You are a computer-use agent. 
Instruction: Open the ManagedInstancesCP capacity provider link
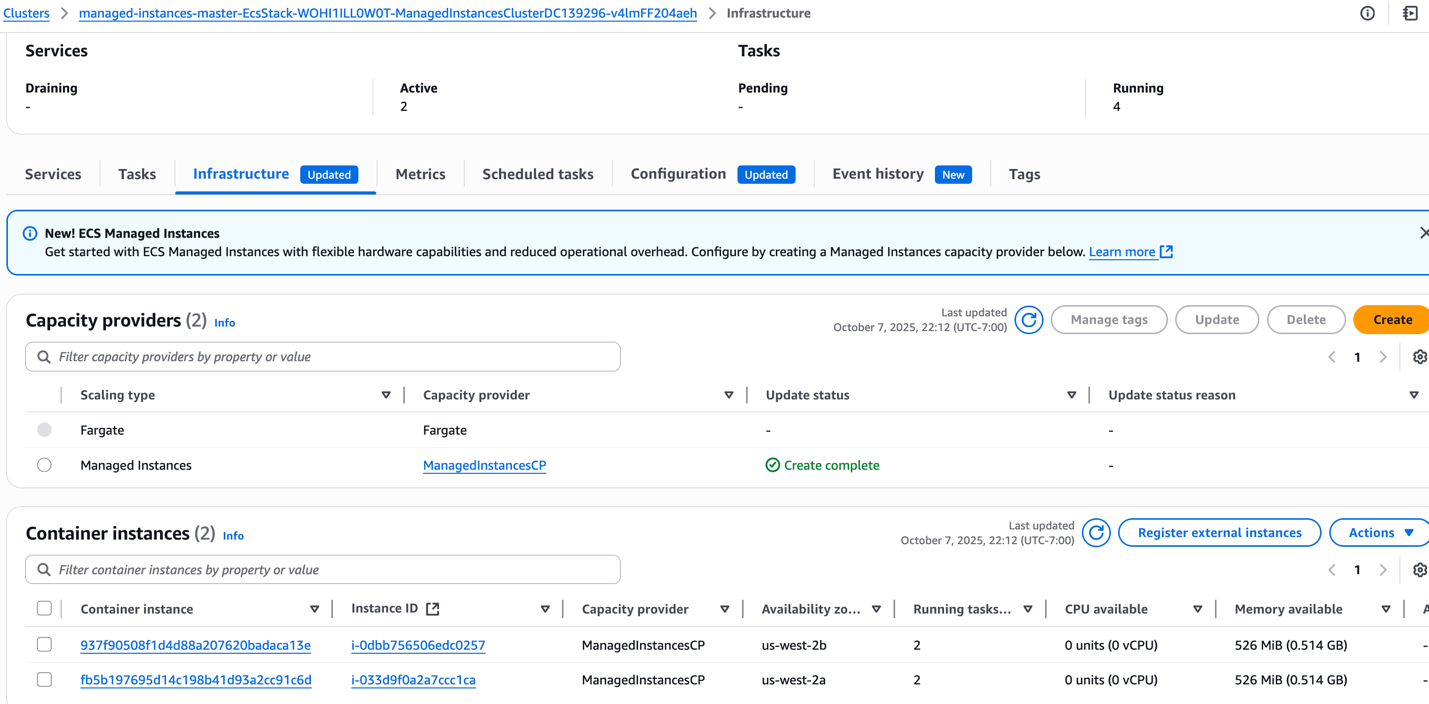(484, 465)
